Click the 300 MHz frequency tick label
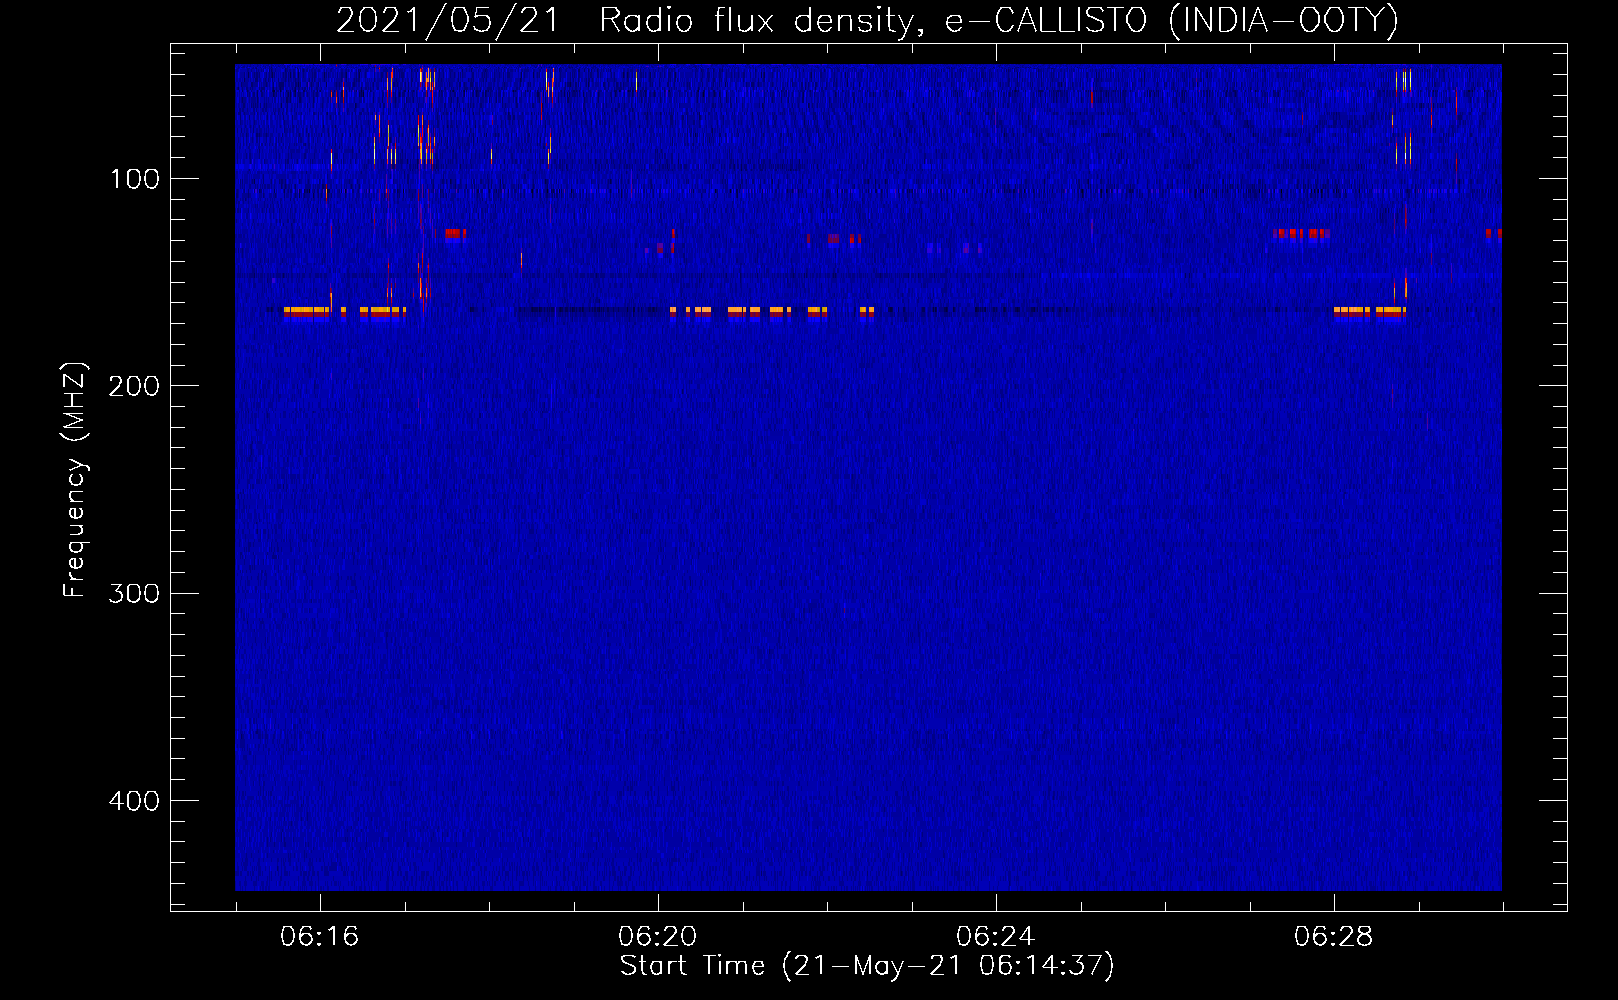1618x1000 pixels. [x=133, y=593]
